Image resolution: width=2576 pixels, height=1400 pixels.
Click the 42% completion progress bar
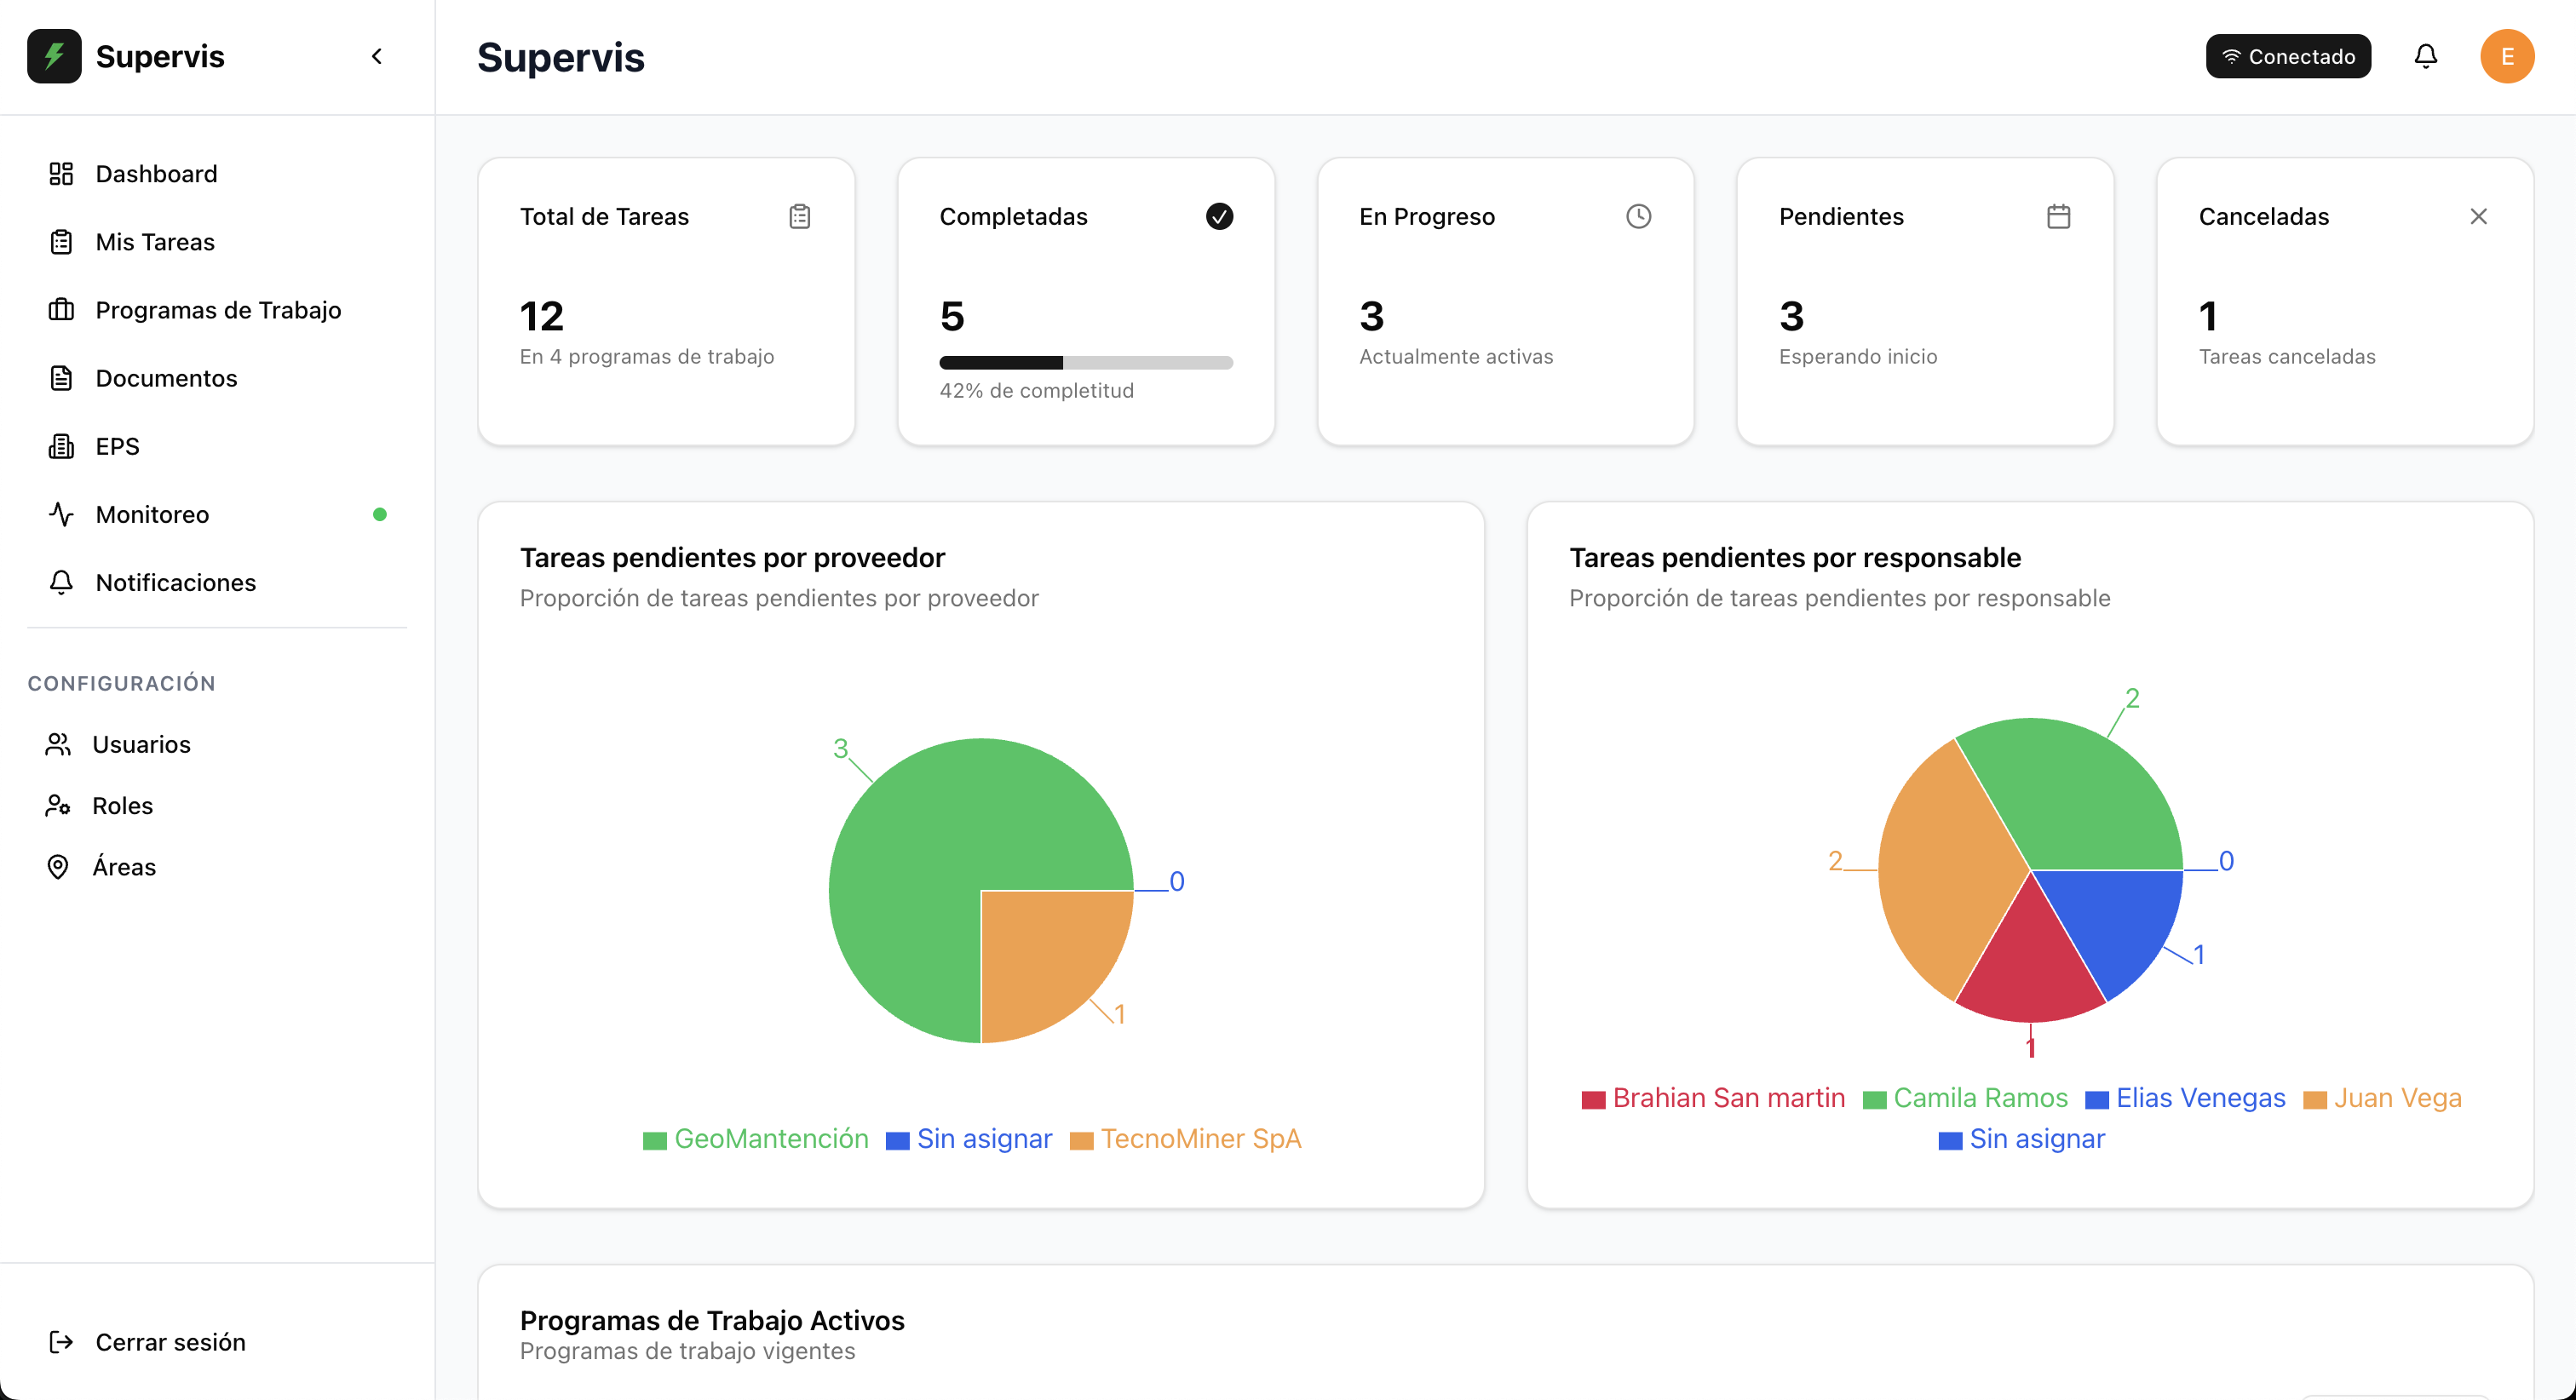tap(1085, 362)
